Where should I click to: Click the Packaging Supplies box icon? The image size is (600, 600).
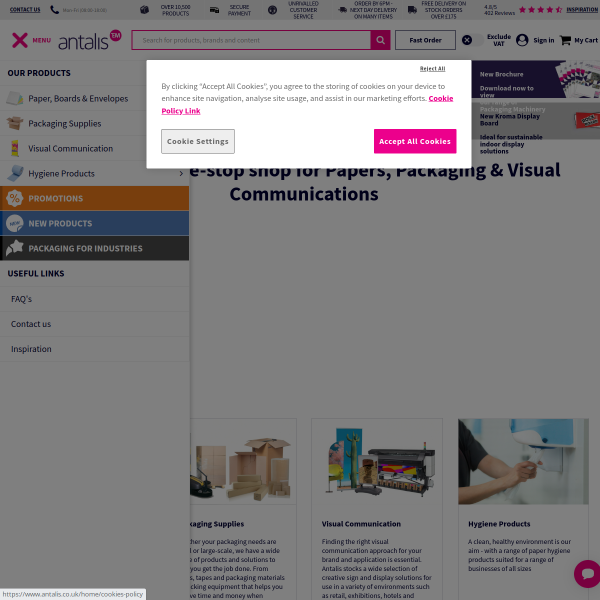click(x=14, y=123)
